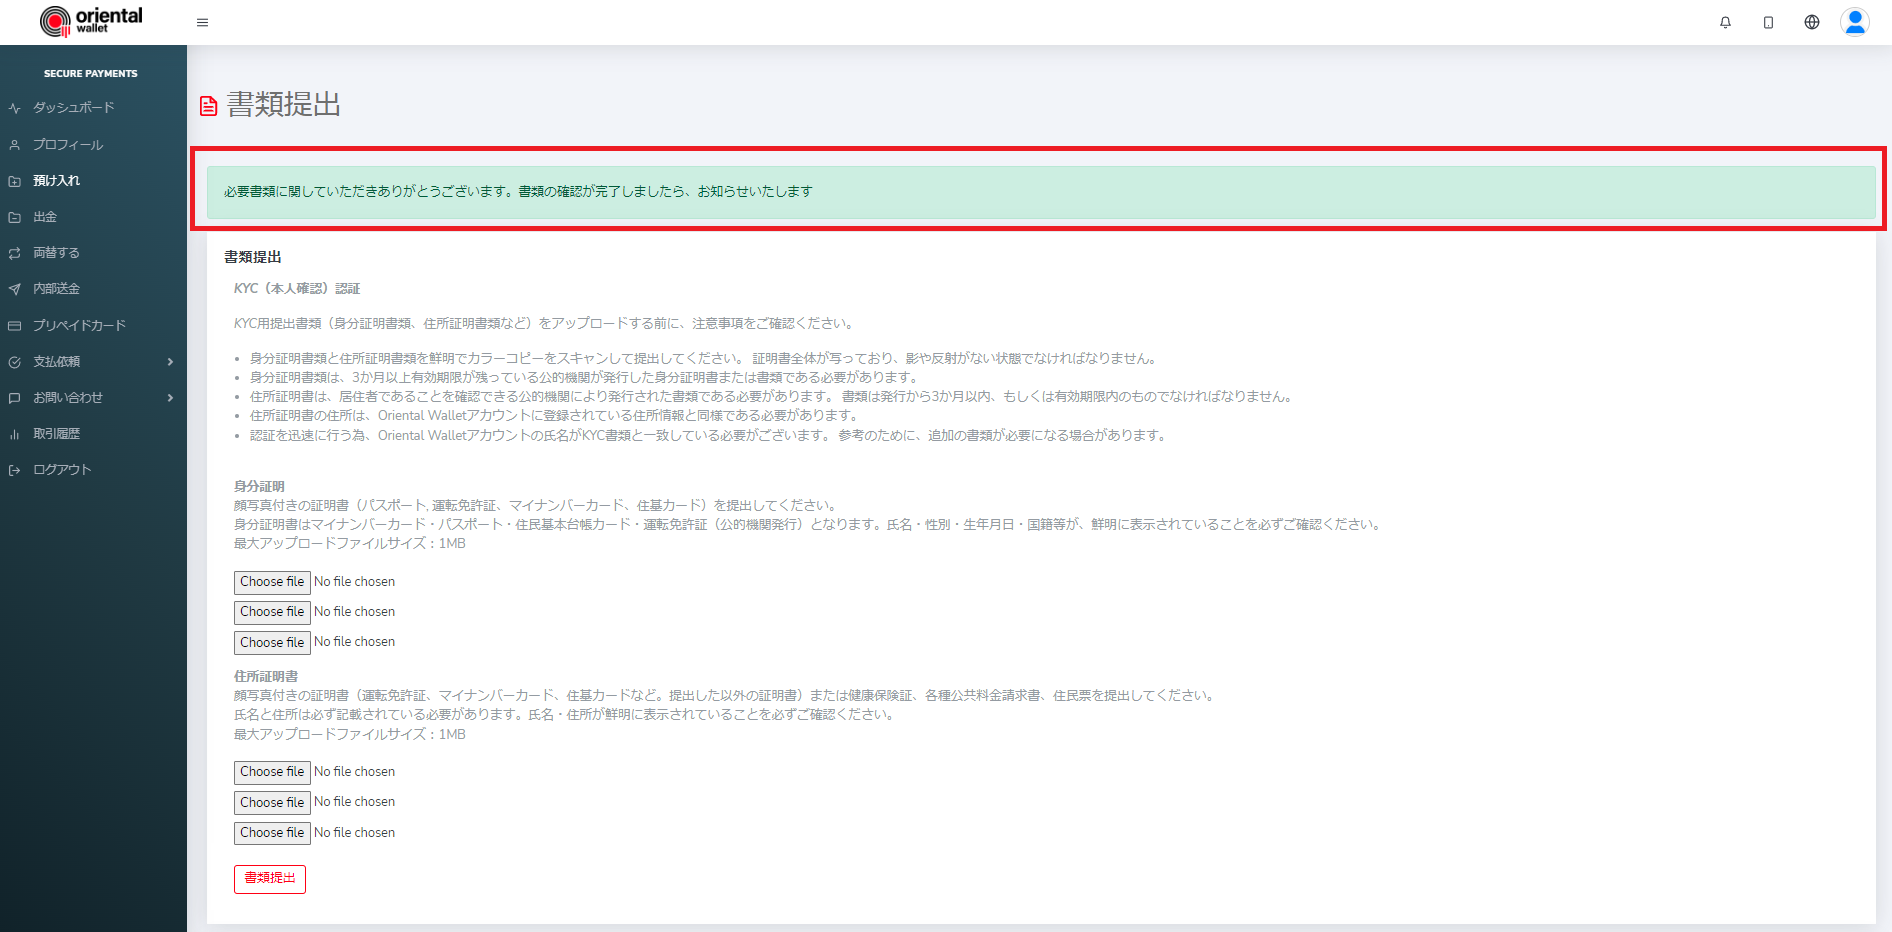The image size is (1892, 932).
Task: Click the 身分証明 section label
Action: point(259,487)
